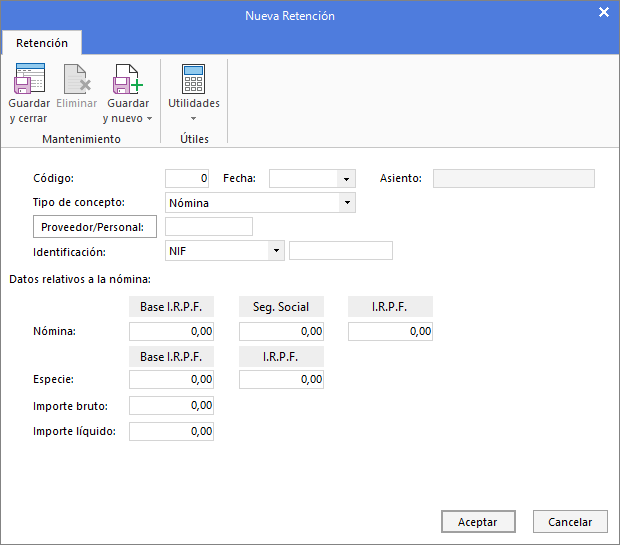The image size is (620, 545).
Task: Focus the identification number field
Action: pos(341,251)
